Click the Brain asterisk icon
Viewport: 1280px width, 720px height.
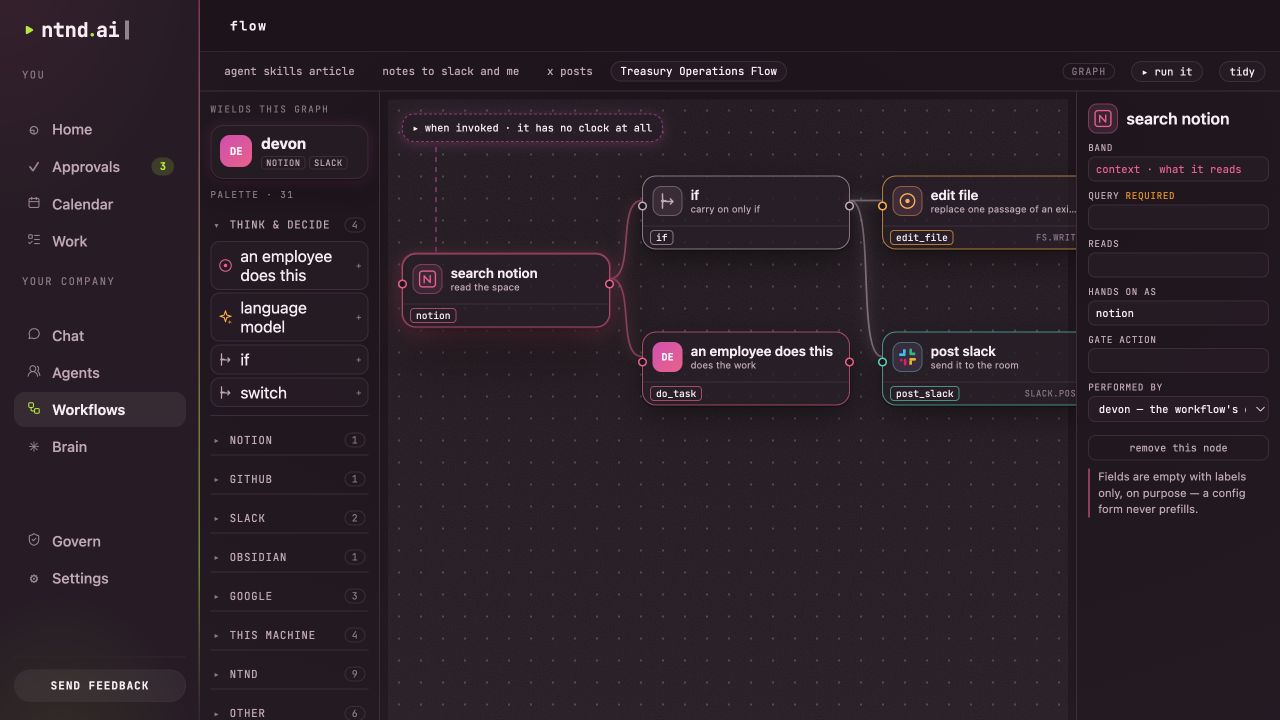click(x=34, y=446)
